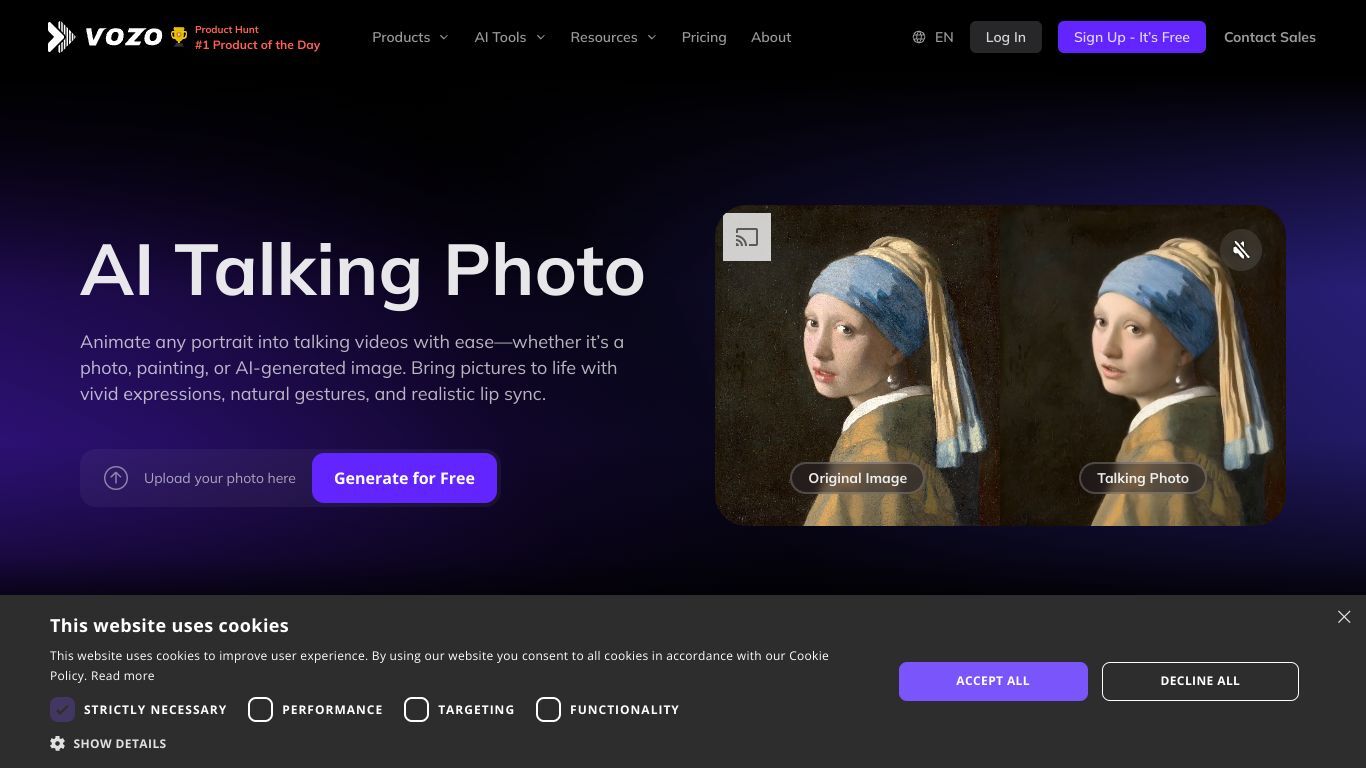Screen dimensions: 1366x768
Task: Open the Contact Sales link
Action: pyautogui.click(x=1270, y=37)
